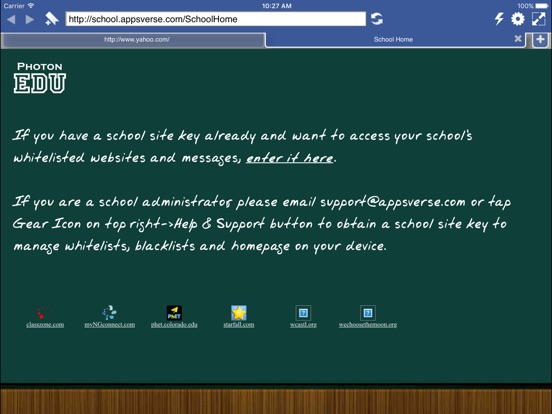Image resolution: width=552 pixels, height=414 pixels.
Task: Follow the 'enter it here' link
Action: tap(289, 158)
